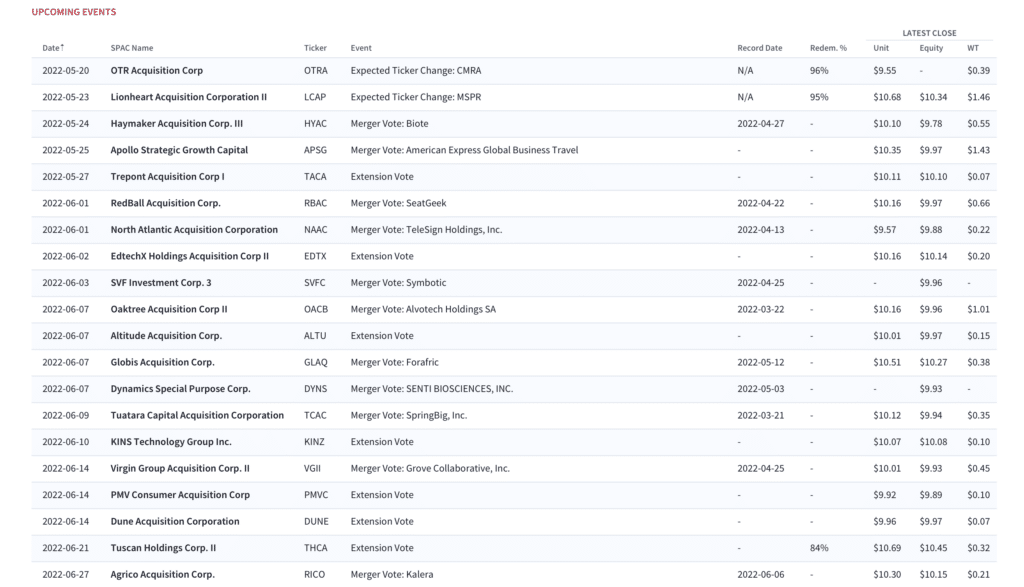Click 'Merger Vote: TeleSign Holdings, Inc.' event

[x=426, y=230]
